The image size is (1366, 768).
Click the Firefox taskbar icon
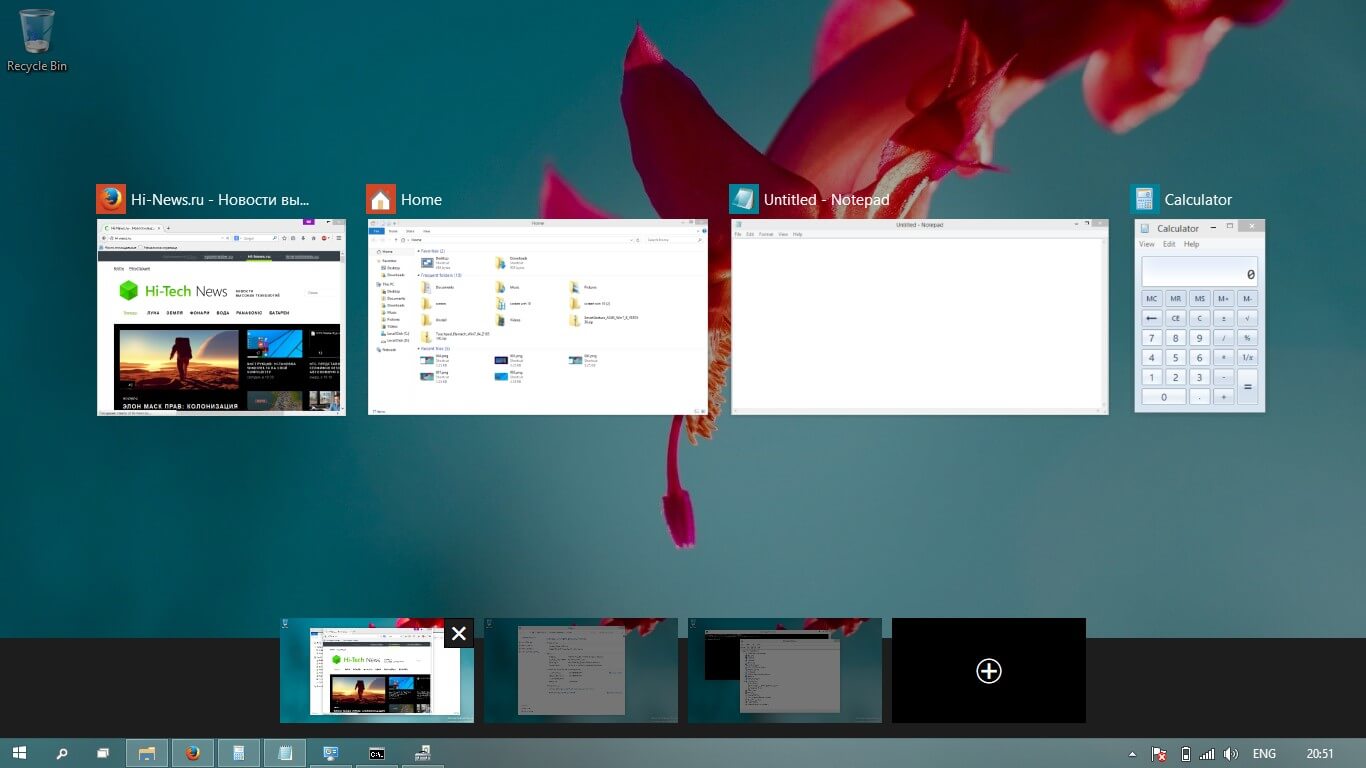tap(193, 753)
